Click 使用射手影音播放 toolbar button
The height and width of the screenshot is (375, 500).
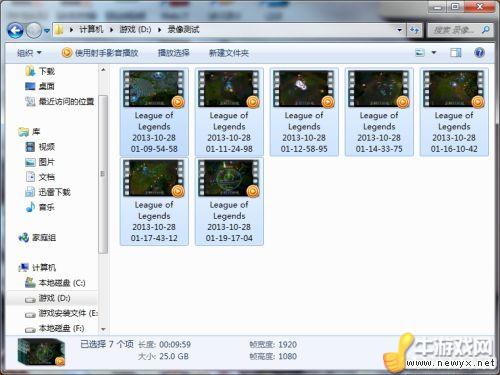point(100,53)
